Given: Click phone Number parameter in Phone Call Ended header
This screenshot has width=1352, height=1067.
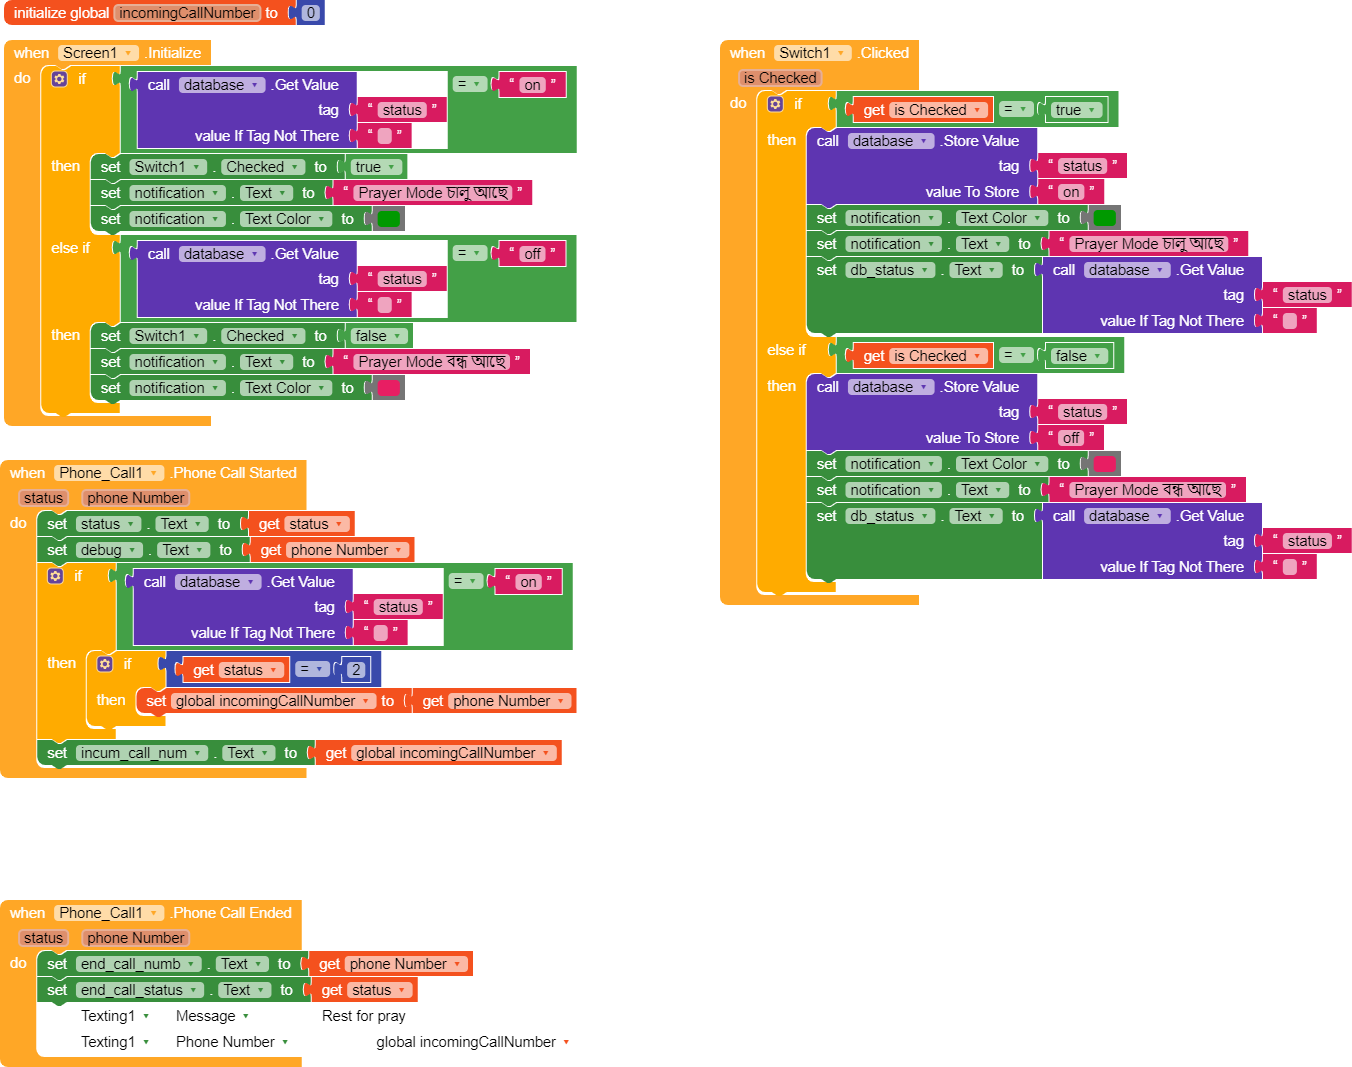Looking at the screenshot, I should [135, 938].
